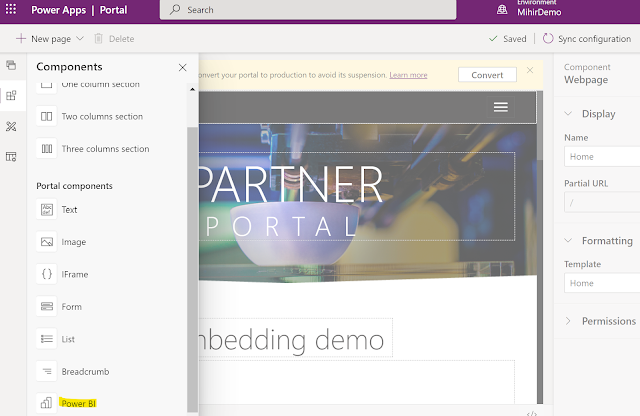Click the Convert button
Image resolution: width=640 pixels, height=416 pixels.
pyautogui.click(x=487, y=75)
